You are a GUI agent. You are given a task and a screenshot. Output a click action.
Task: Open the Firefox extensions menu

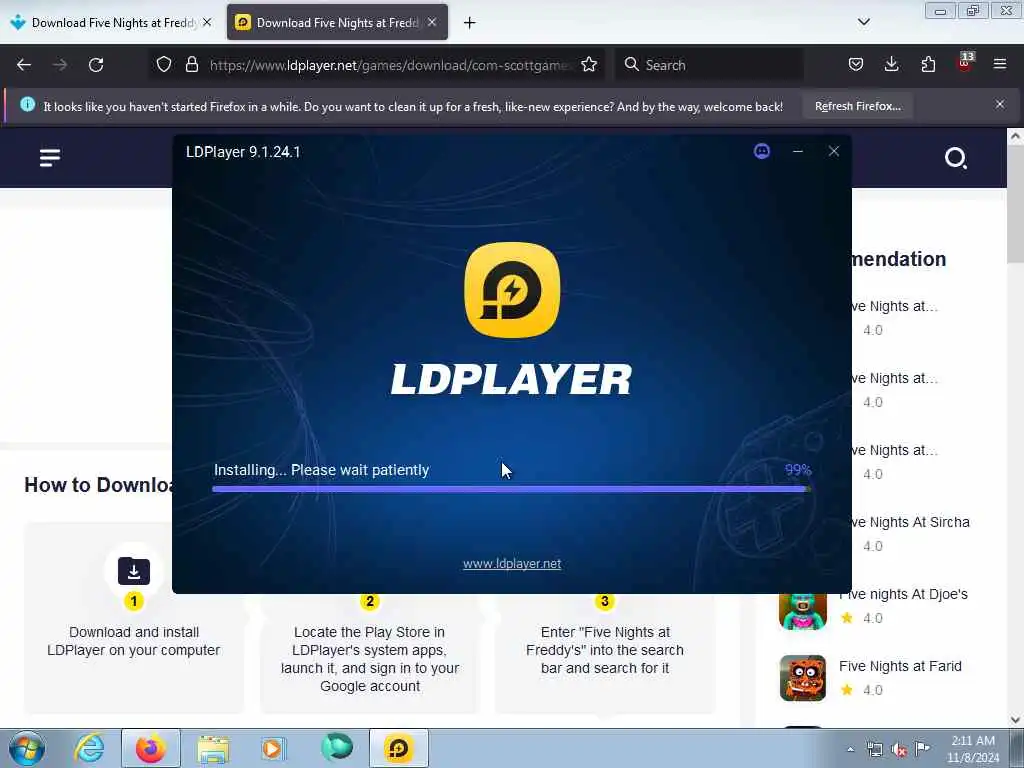click(x=928, y=65)
